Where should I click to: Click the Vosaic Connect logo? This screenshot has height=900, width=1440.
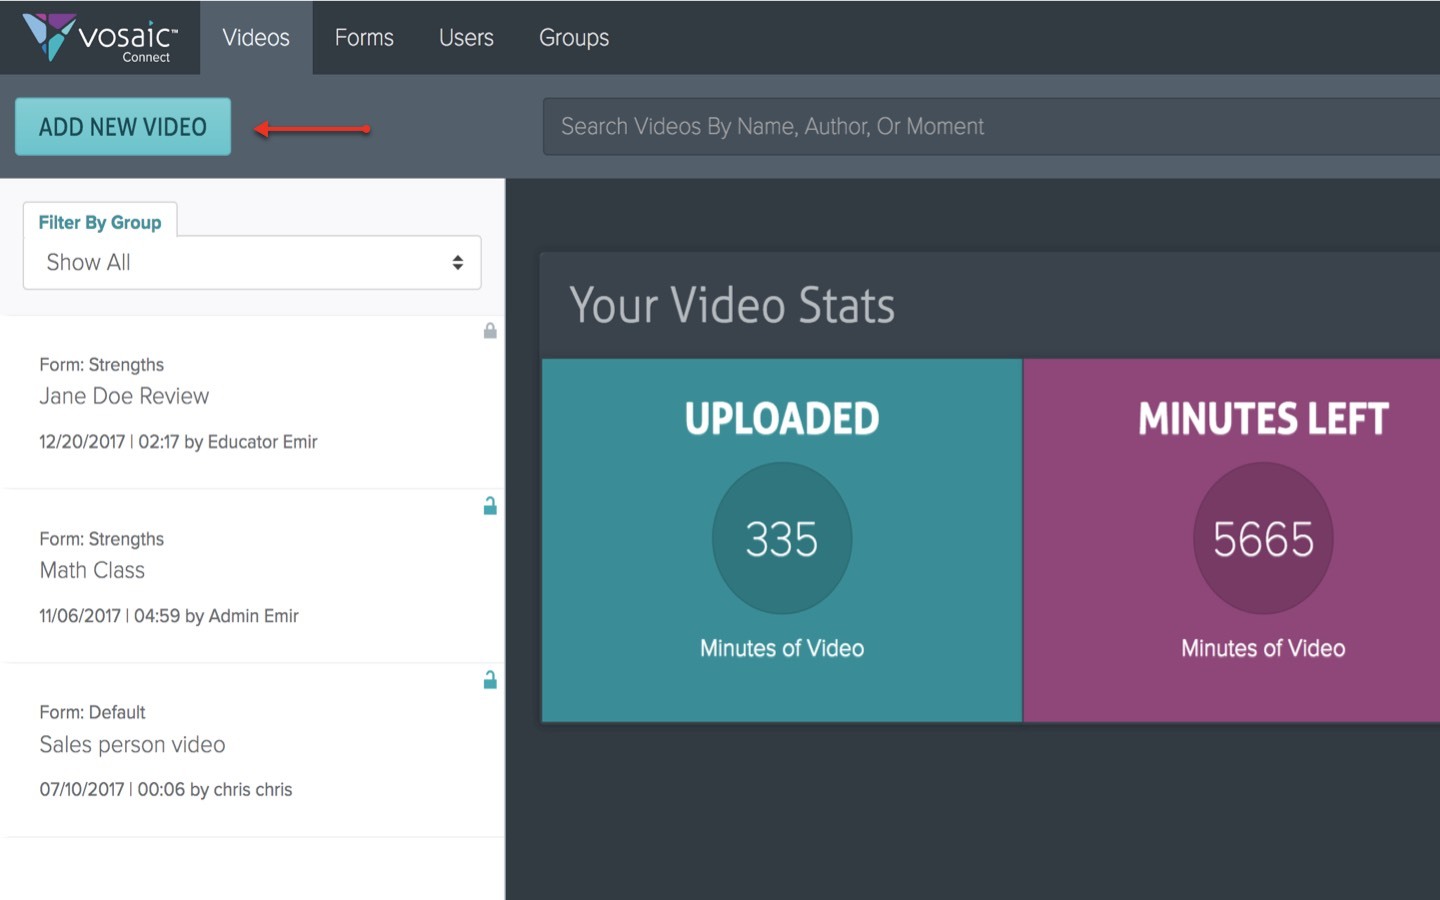coord(100,38)
